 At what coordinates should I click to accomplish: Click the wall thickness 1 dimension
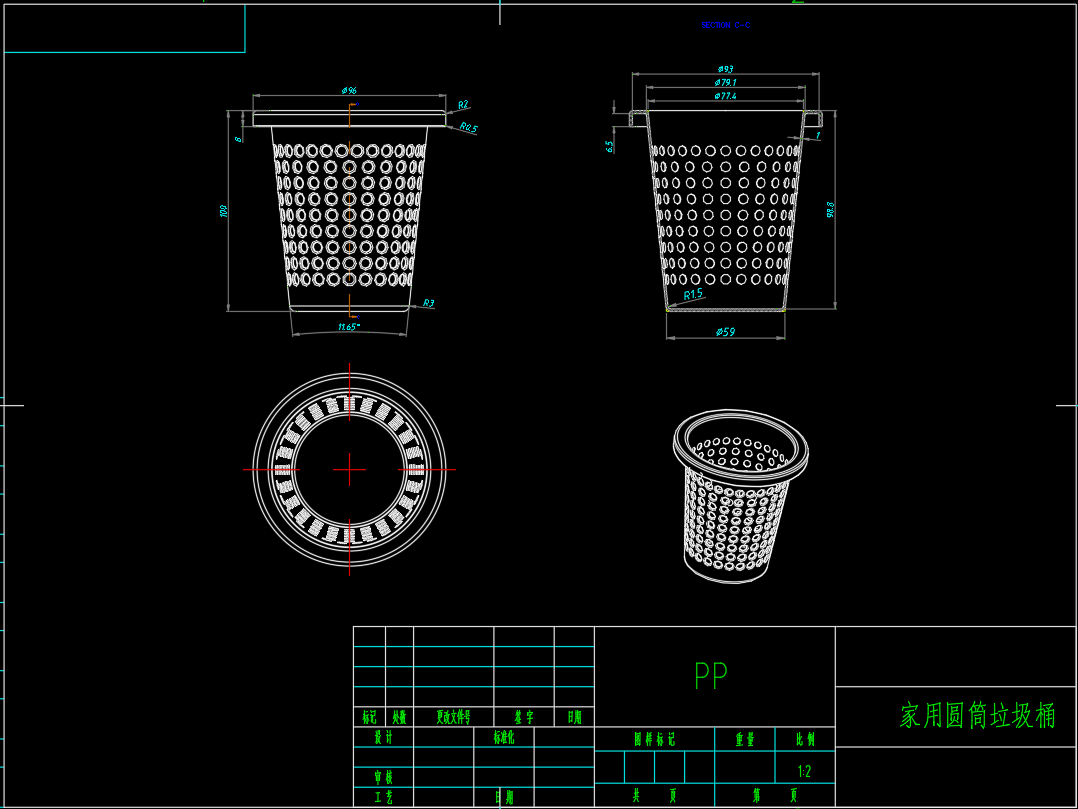click(818, 136)
